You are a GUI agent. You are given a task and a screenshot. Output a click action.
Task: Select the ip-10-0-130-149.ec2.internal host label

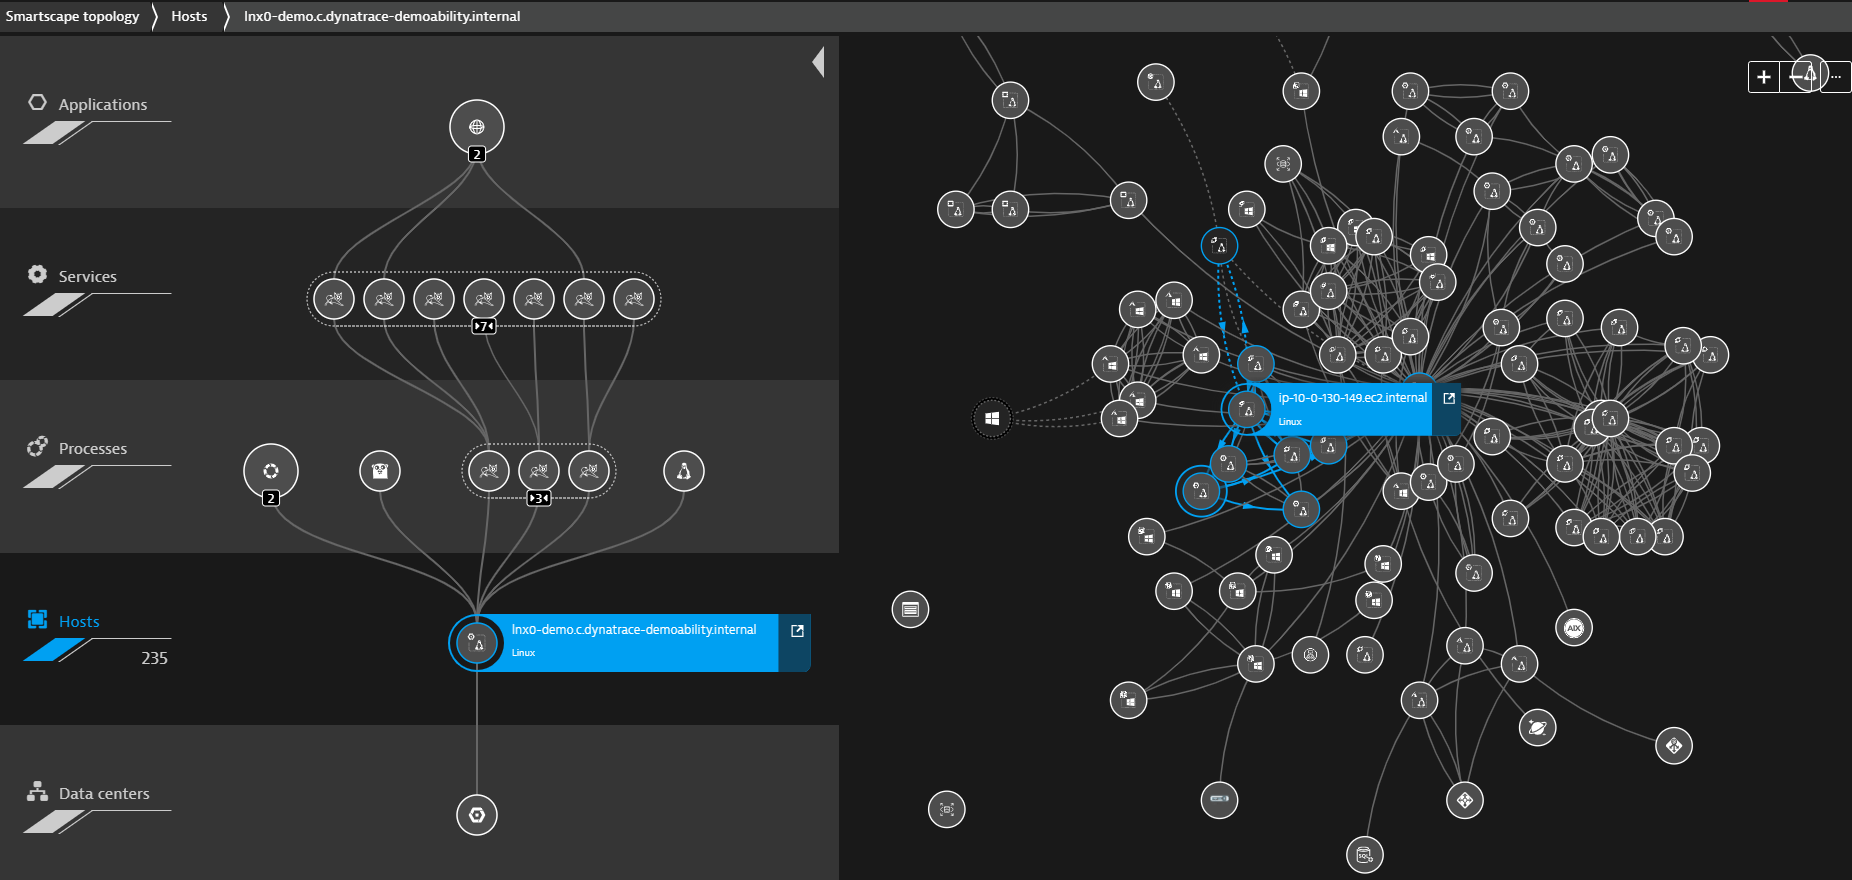tap(1352, 398)
